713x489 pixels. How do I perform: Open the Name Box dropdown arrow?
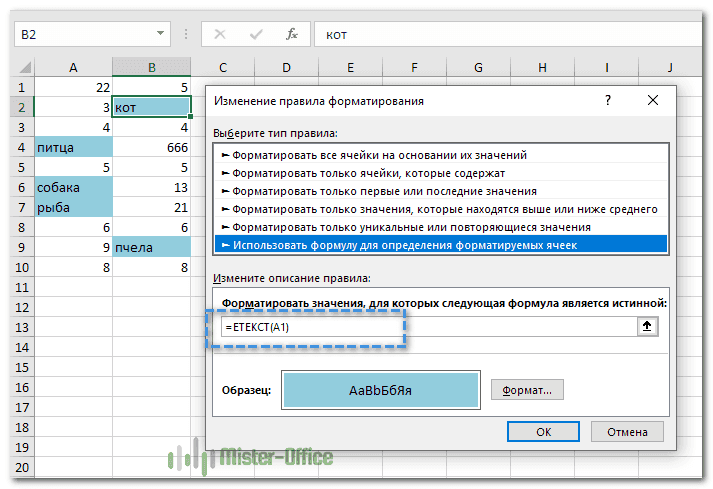click(x=160, y=33)
